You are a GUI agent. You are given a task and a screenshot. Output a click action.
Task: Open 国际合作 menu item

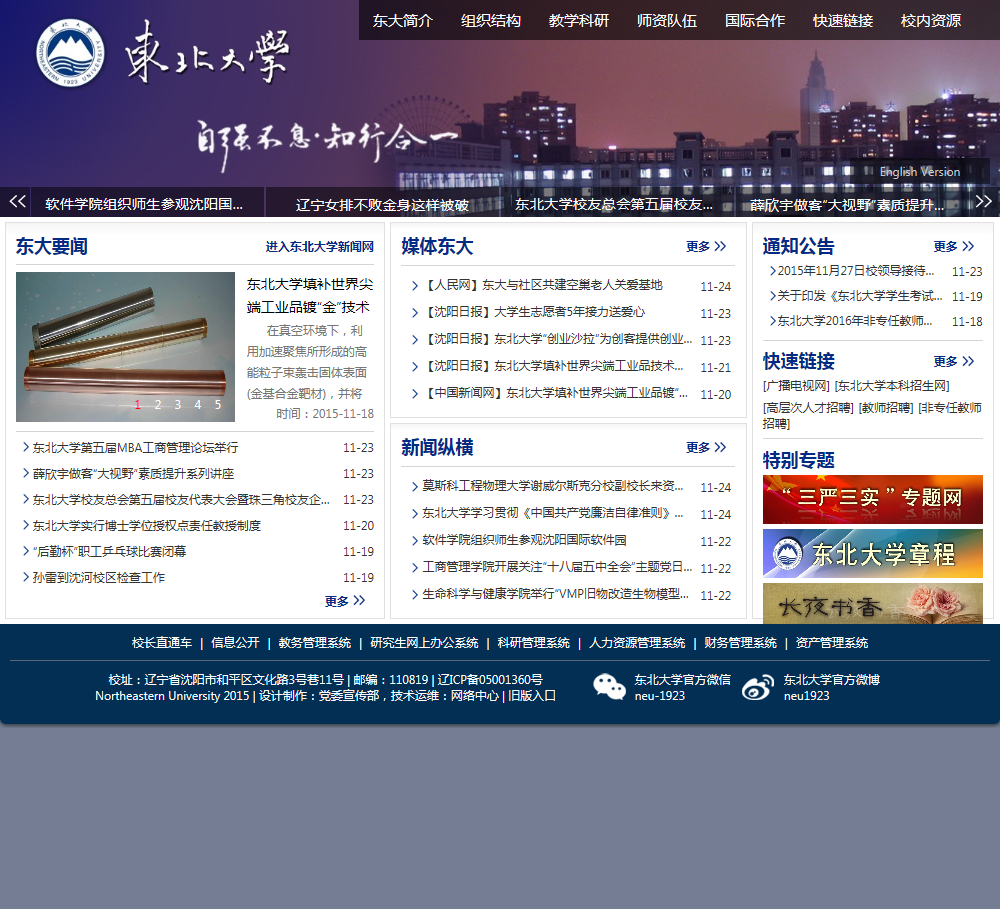[755, 20]
